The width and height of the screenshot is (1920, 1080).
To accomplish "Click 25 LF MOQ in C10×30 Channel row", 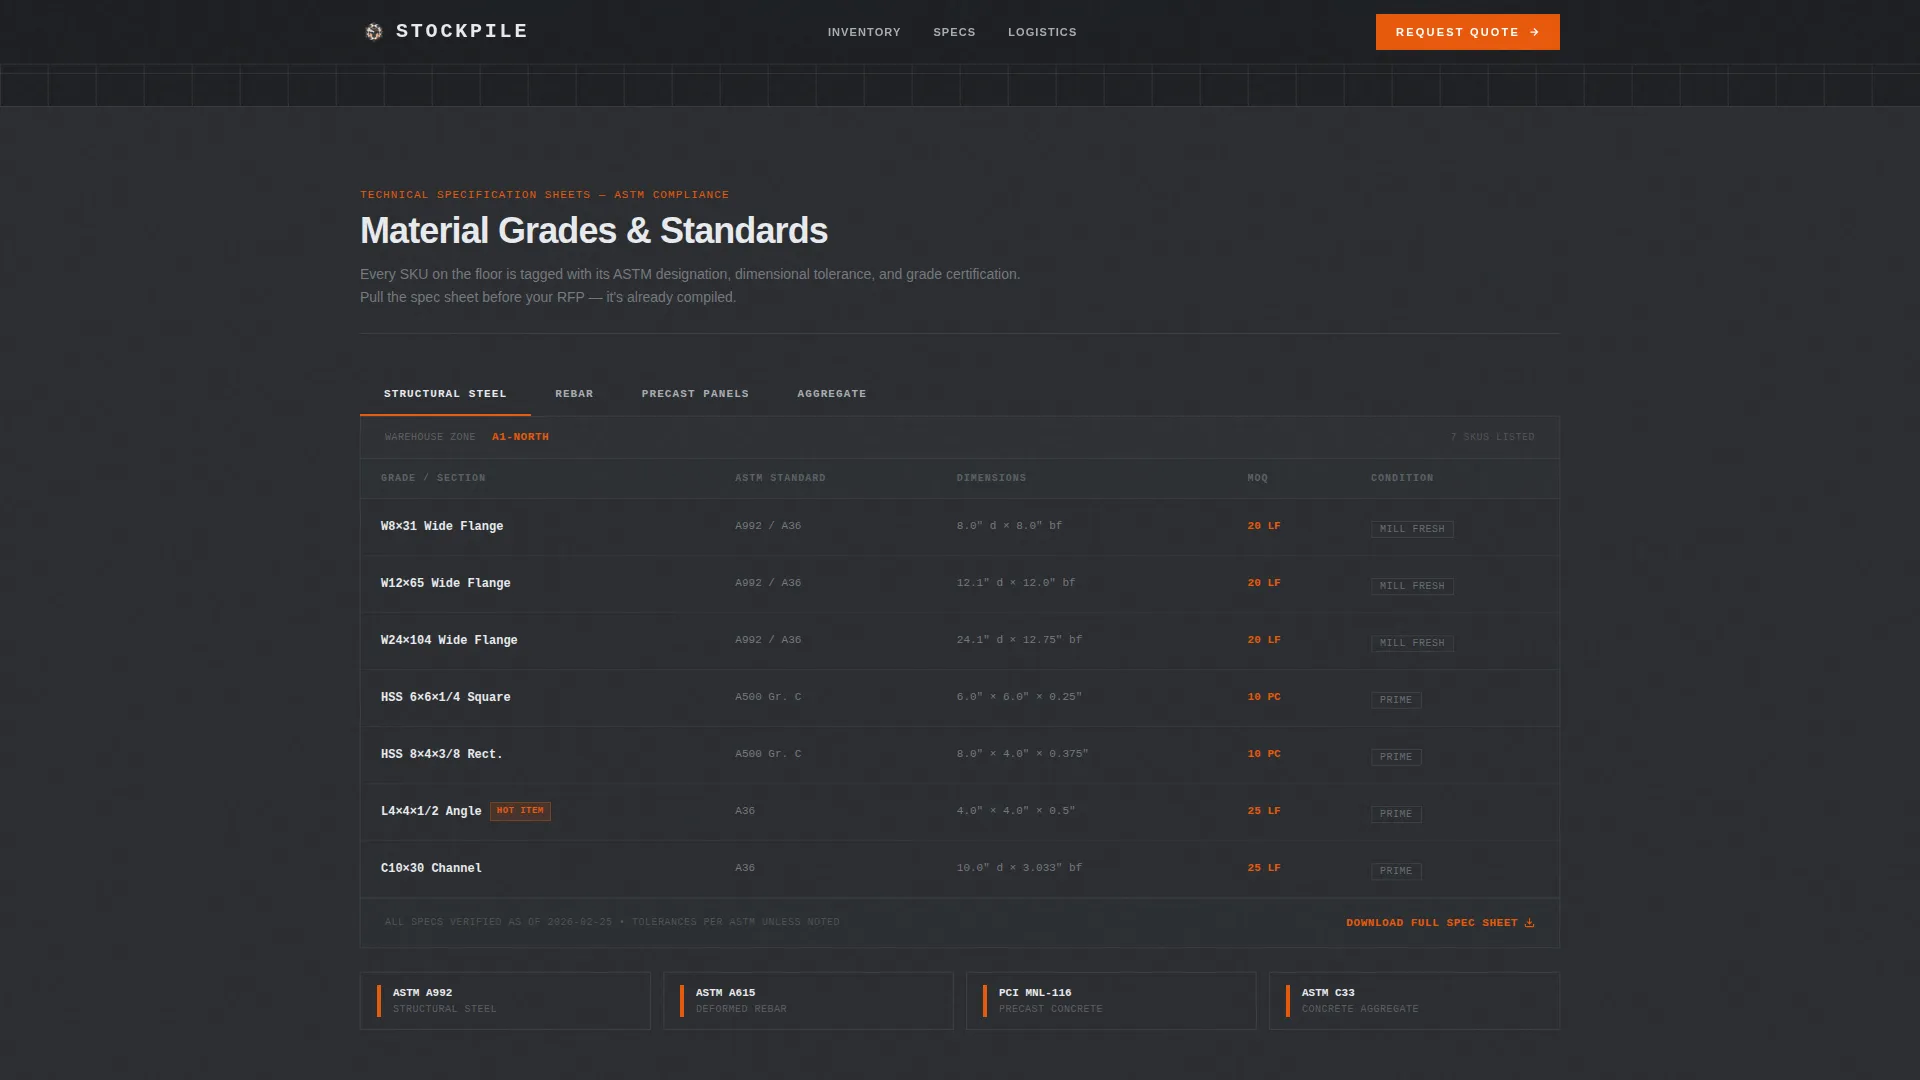I will [1264, 868].
